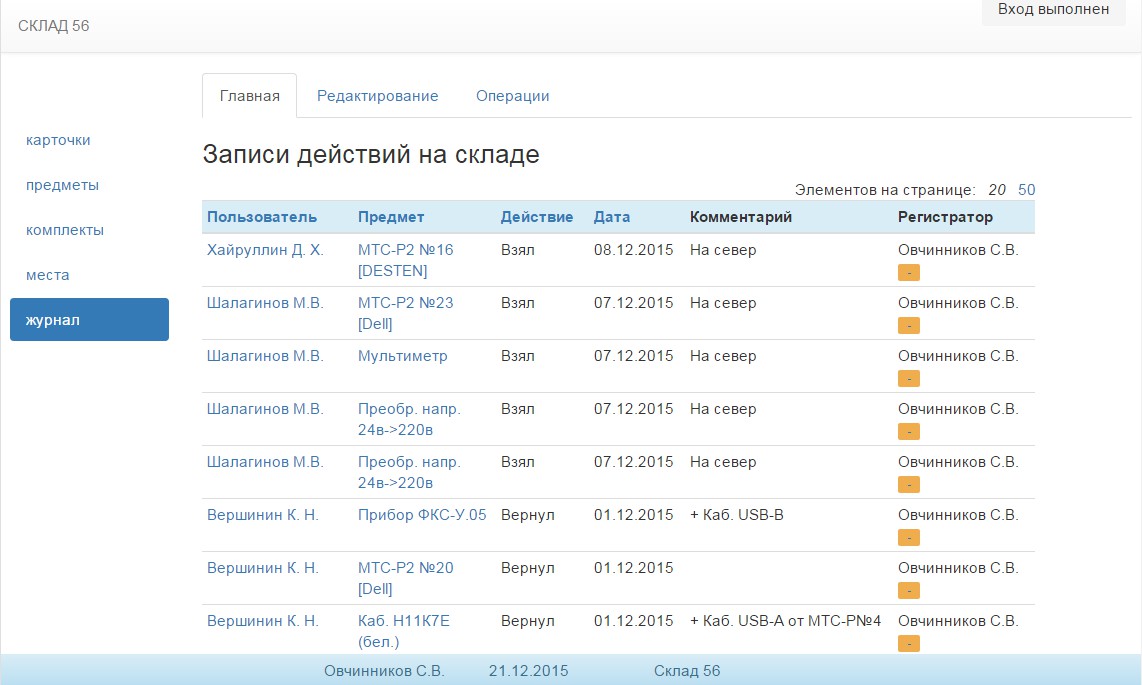Open Вершинин К. Н. in the Прибор ФКС-У.05 row
Image resolution: width=1142 pixels, height=685 pixels.
[x=263, y=515]
